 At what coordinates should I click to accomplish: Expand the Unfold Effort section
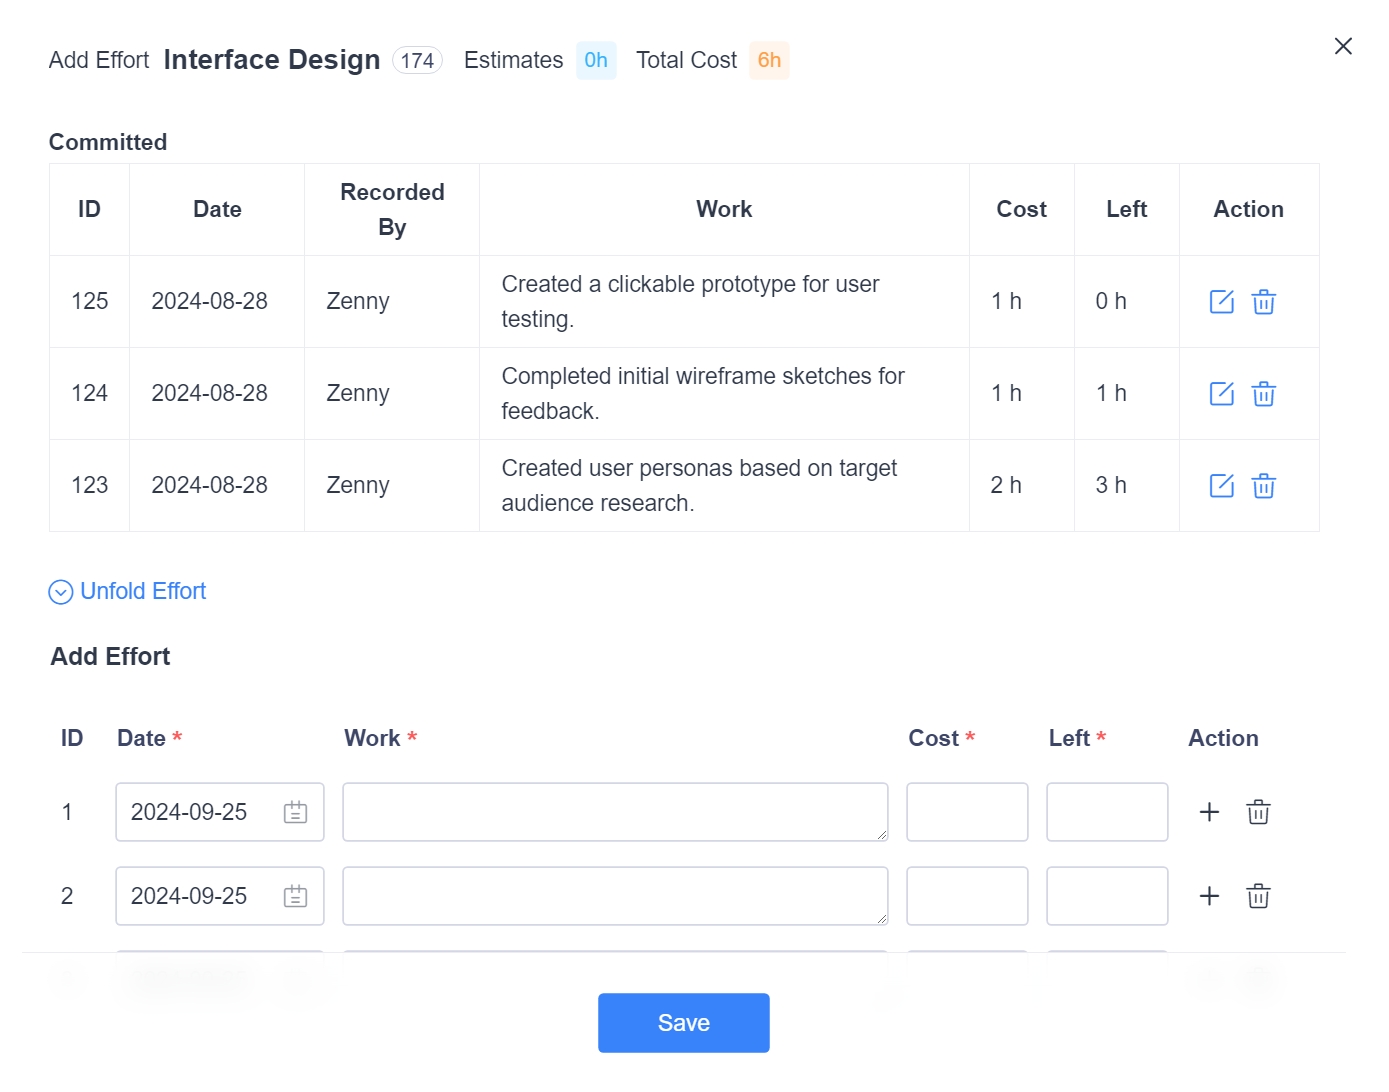[x=128, y=592]
